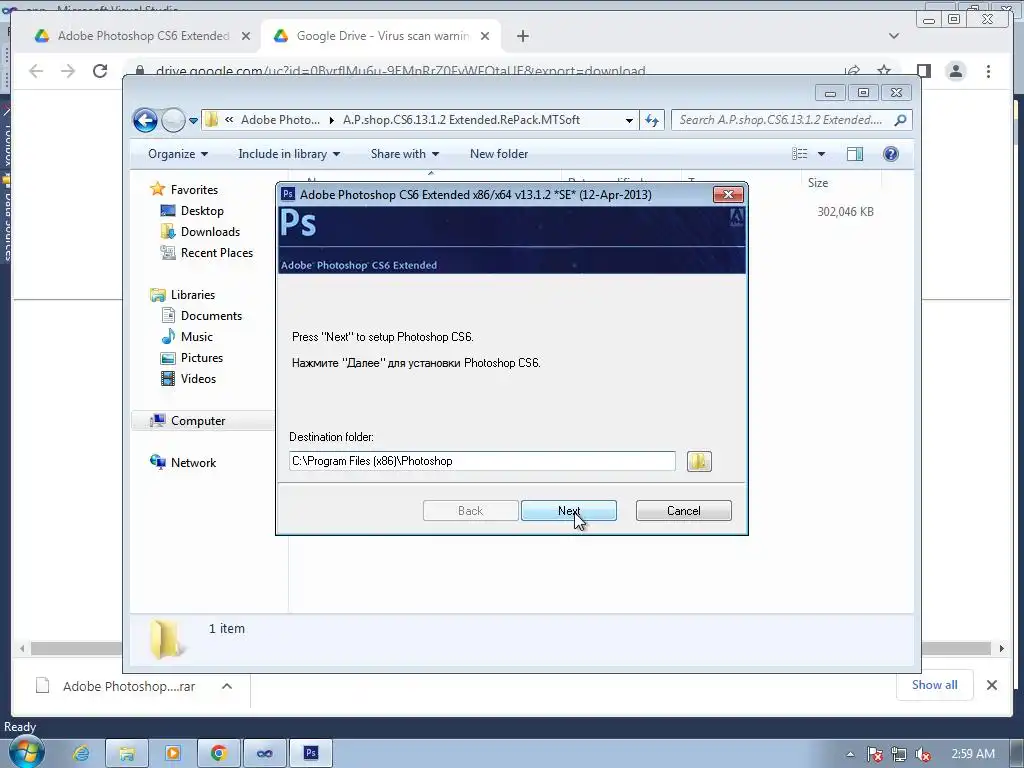
Task: Select Libraries in navigation pane
Action: click(193, 295)
